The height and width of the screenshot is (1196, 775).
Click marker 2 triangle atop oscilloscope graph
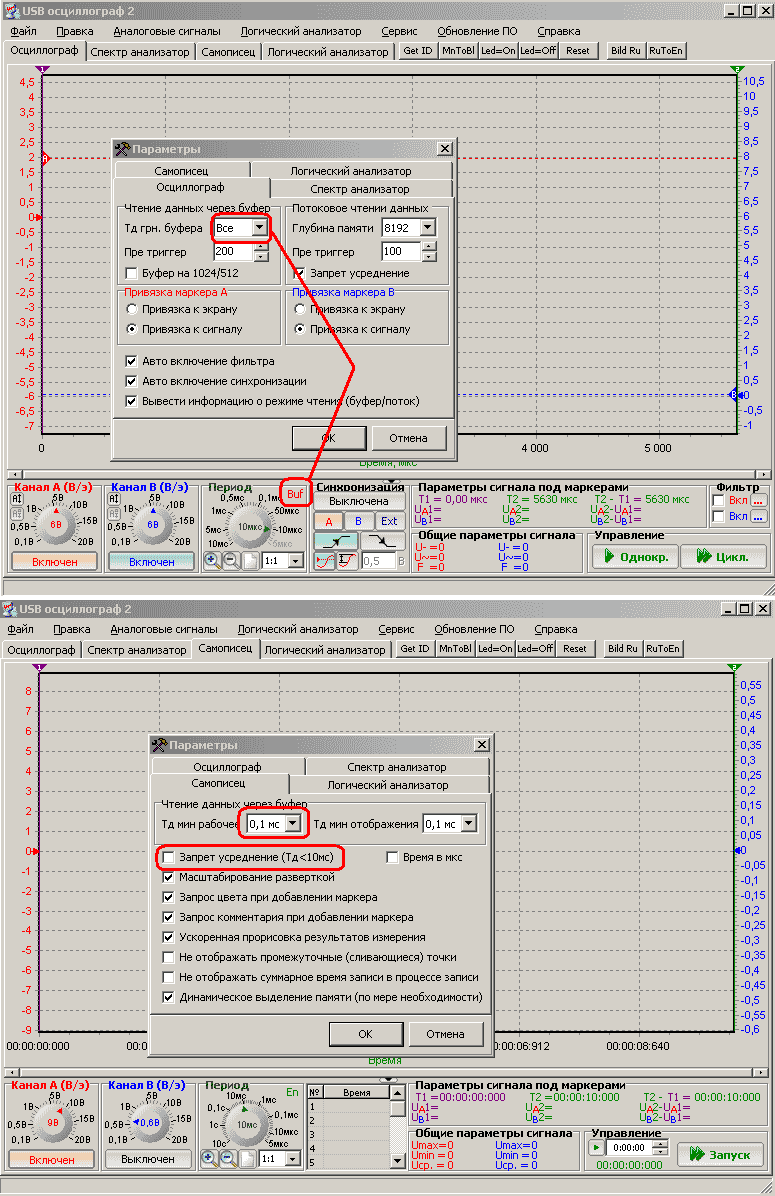[x=736, y=69]
